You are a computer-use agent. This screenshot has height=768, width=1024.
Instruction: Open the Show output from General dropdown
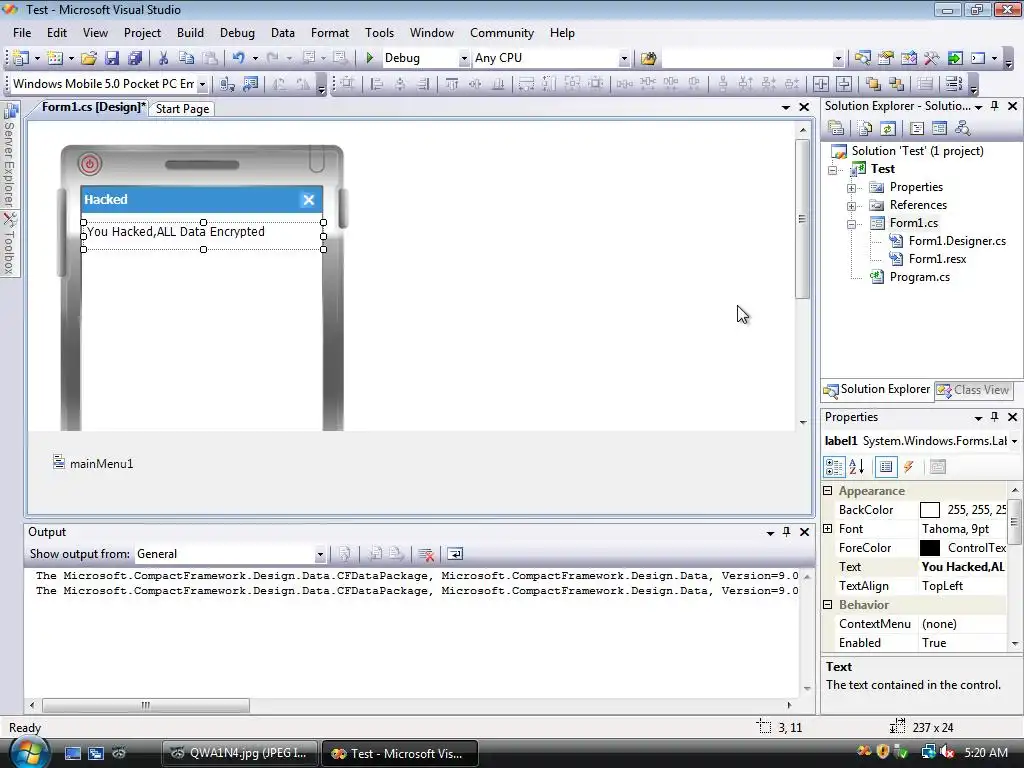tap(319, 554)
